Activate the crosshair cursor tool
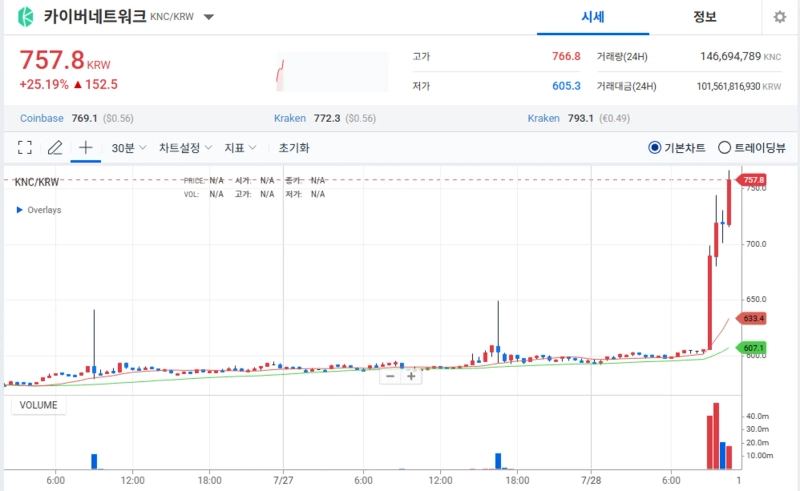800x491 pixels. [86, 148]
